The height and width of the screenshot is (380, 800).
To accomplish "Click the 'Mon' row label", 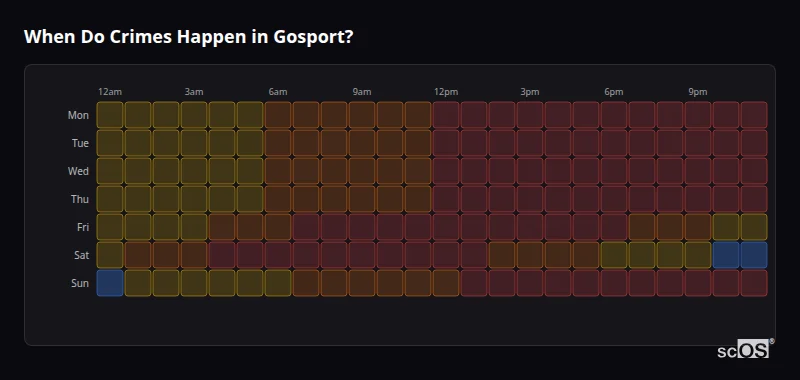I will click(78, 115).
